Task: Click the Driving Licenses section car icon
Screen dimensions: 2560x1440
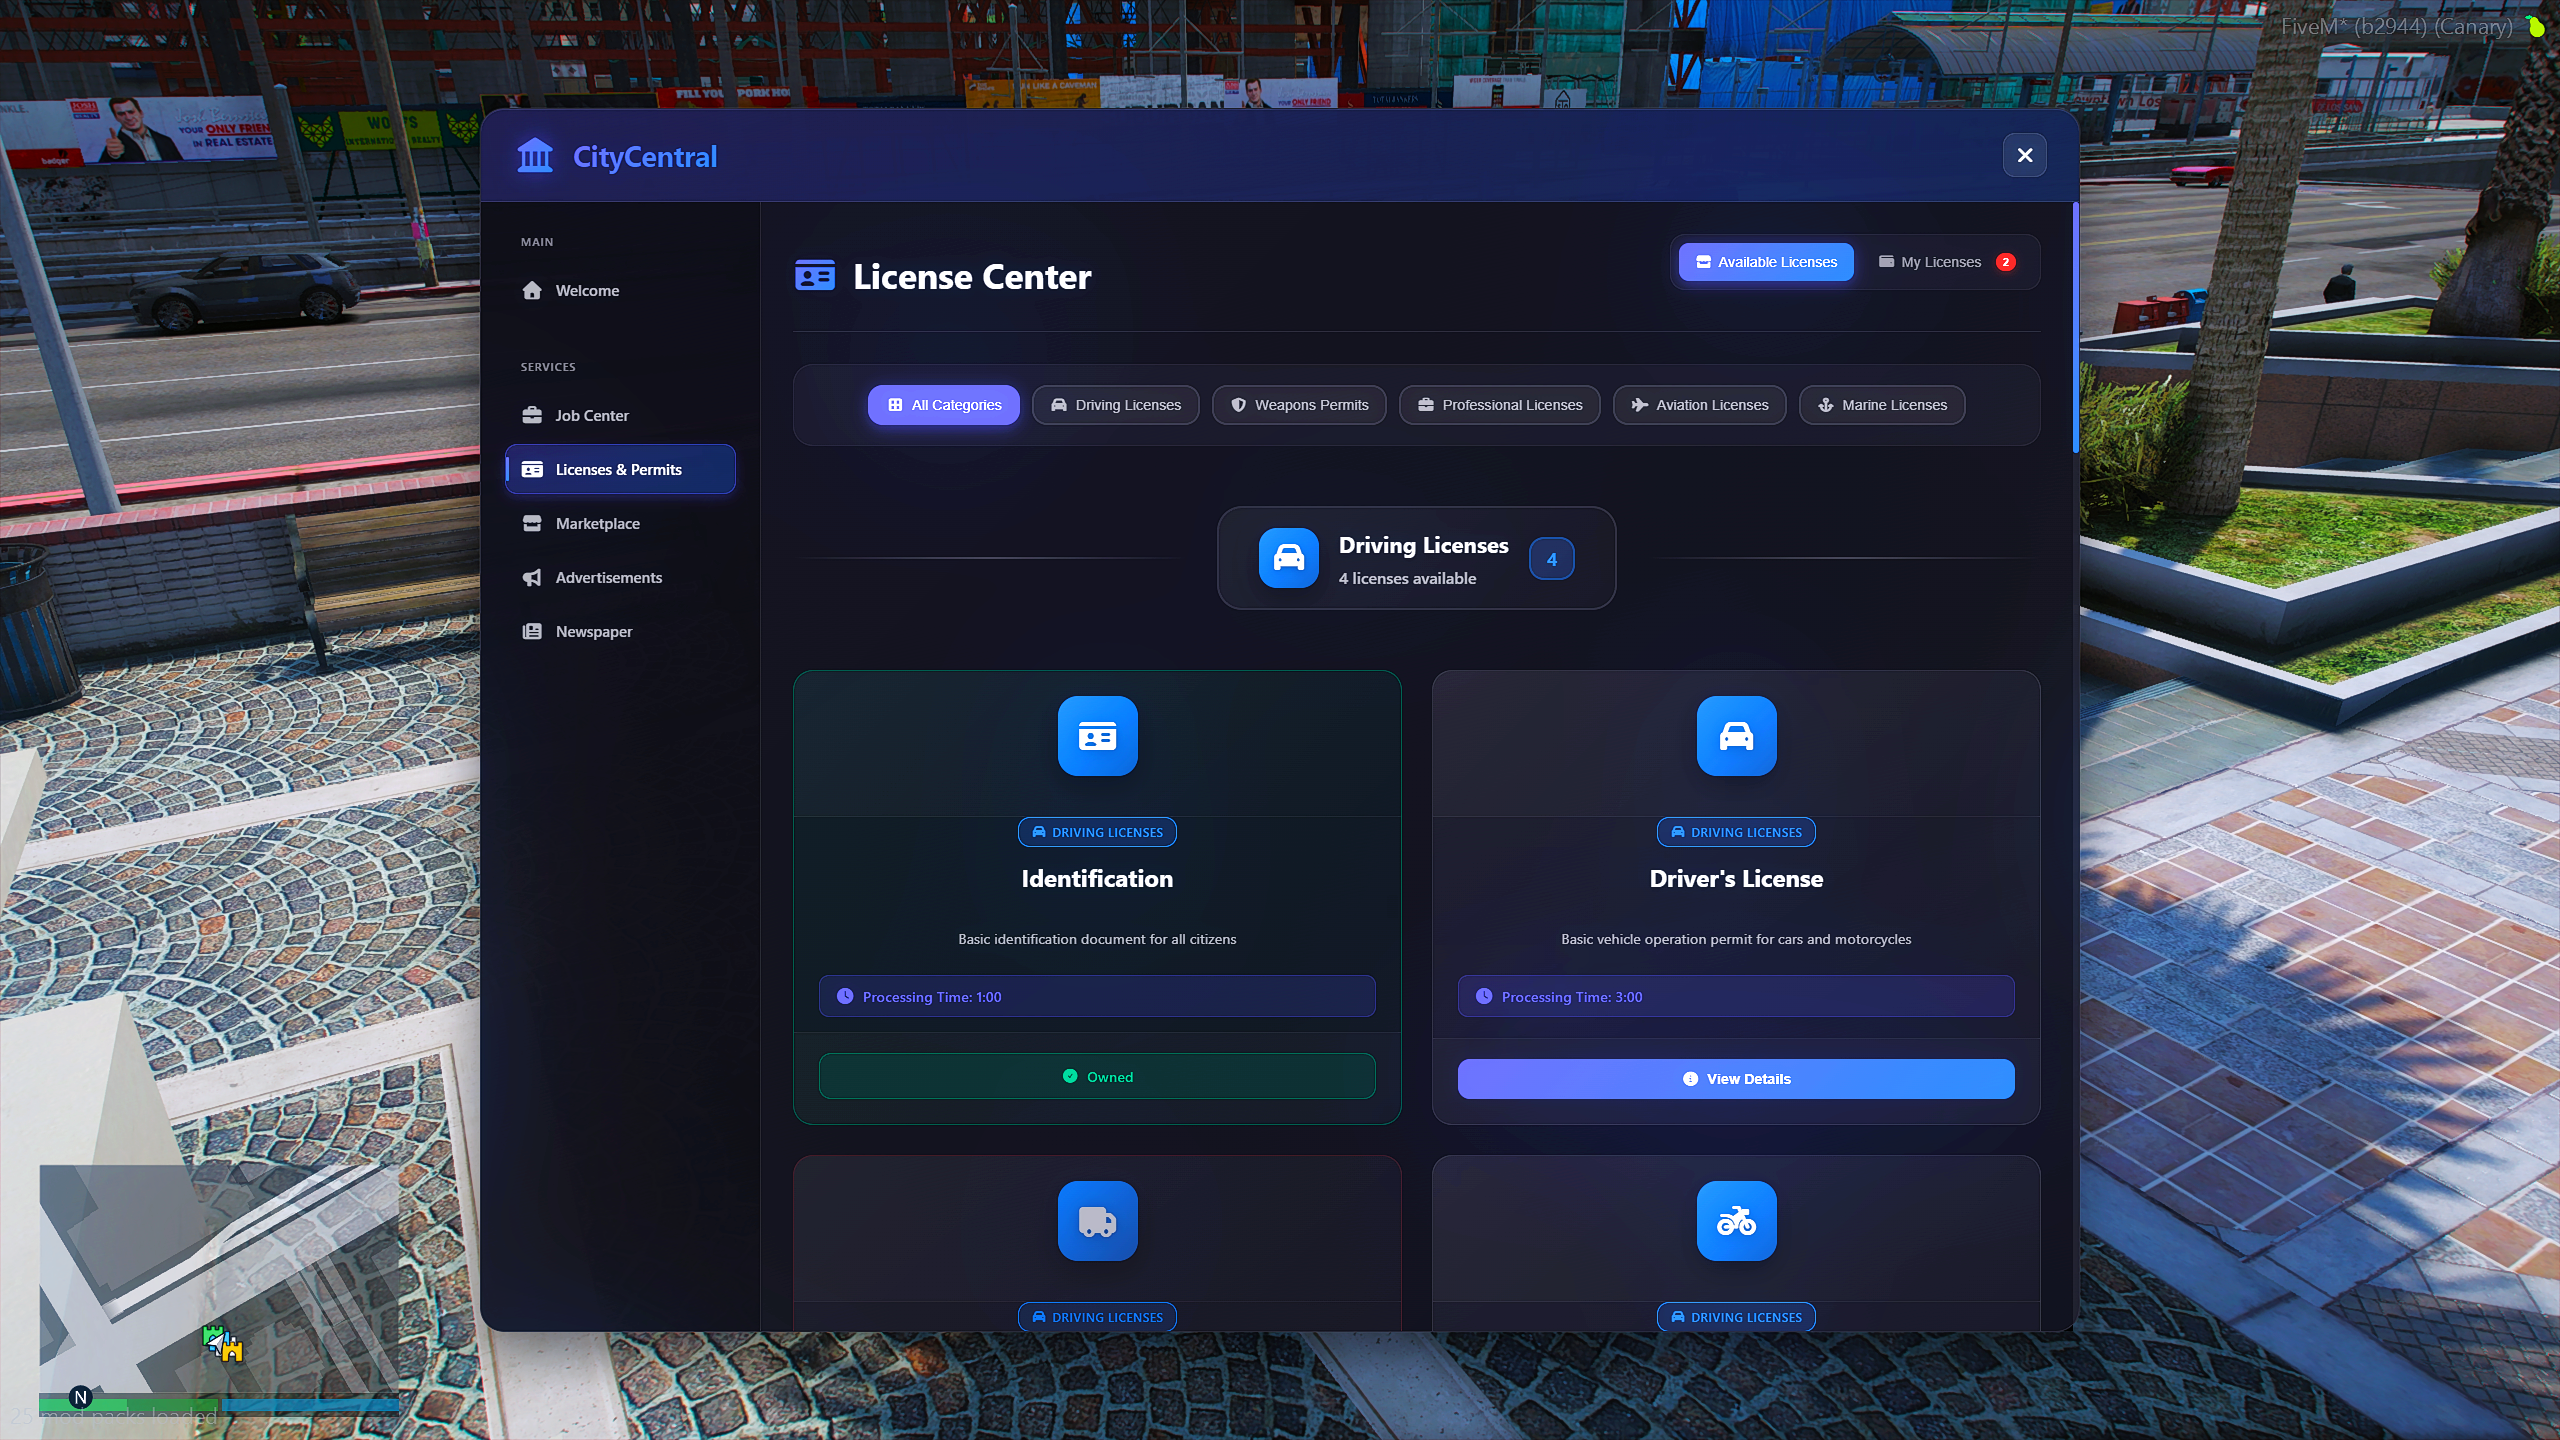Action: pyautogui.click(x=1288, y=558)
